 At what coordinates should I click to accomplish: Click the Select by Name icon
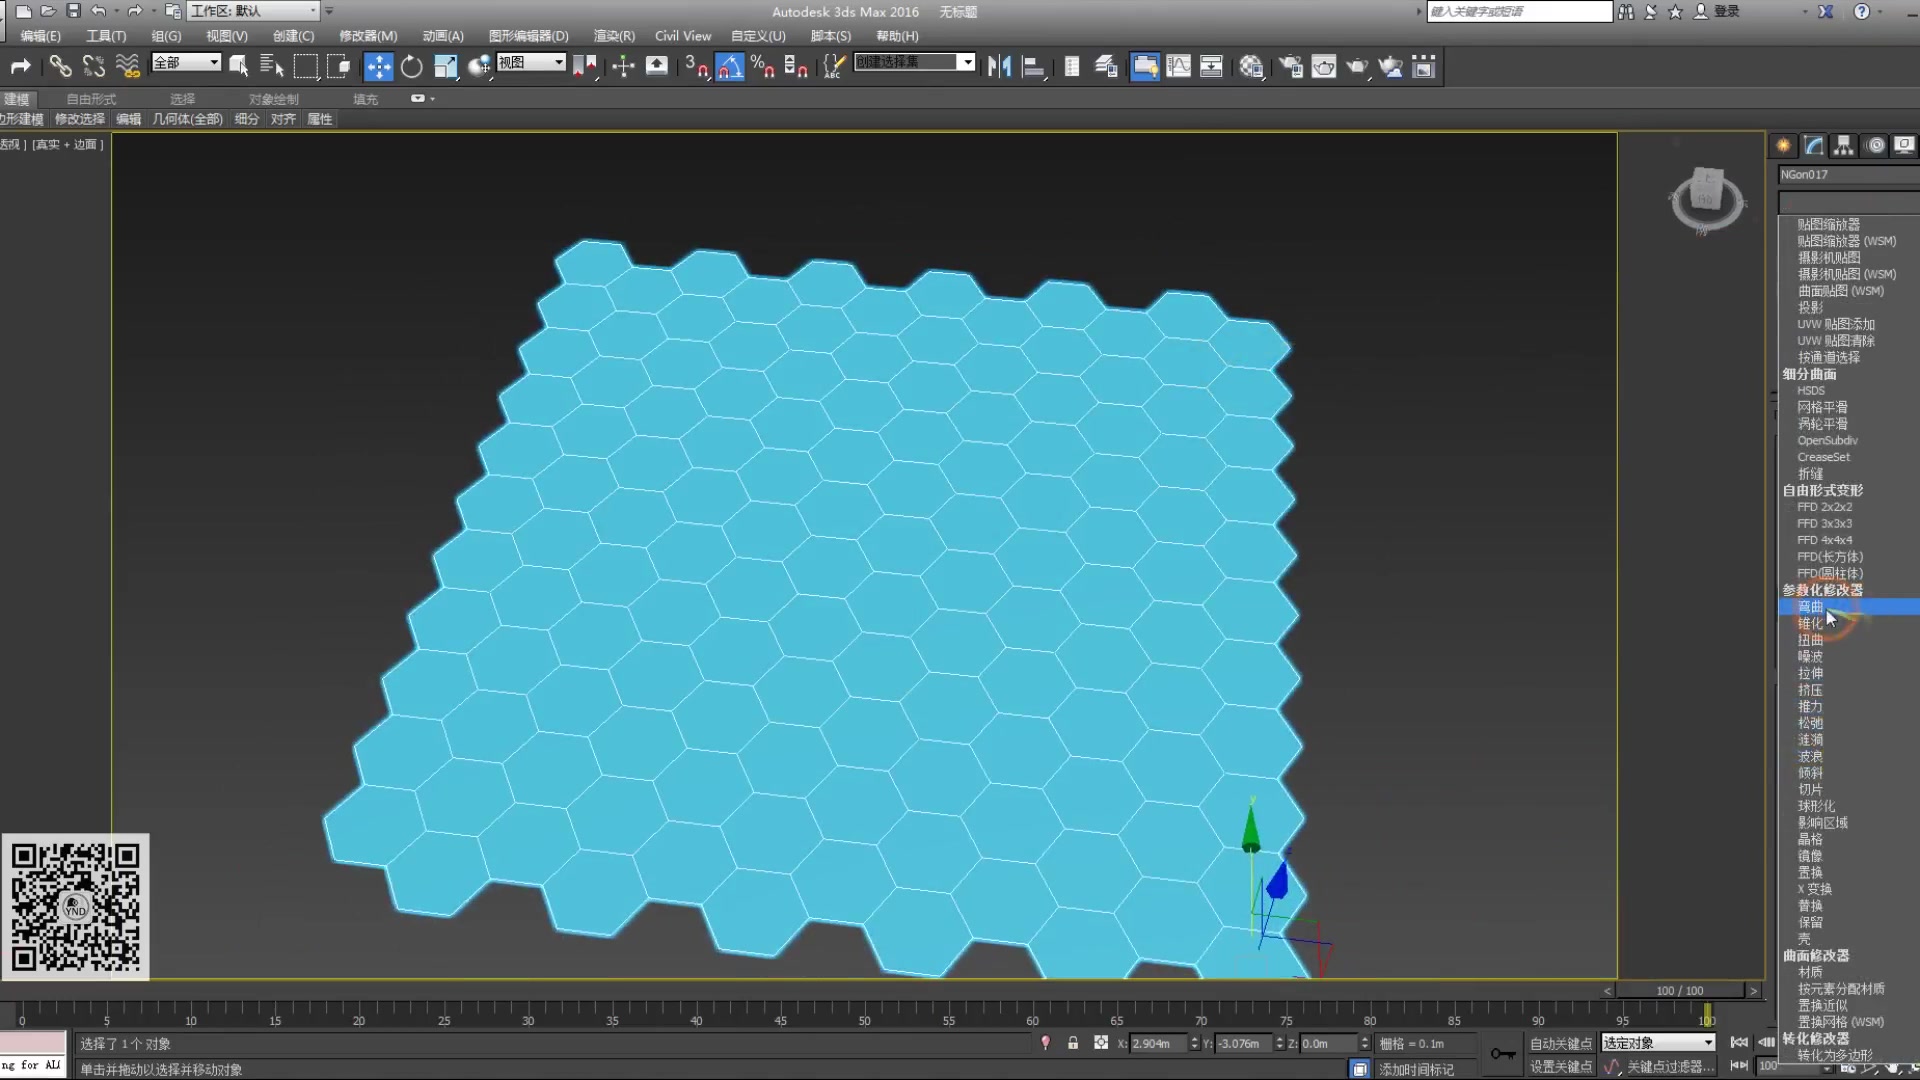click(x=271, y=67)
